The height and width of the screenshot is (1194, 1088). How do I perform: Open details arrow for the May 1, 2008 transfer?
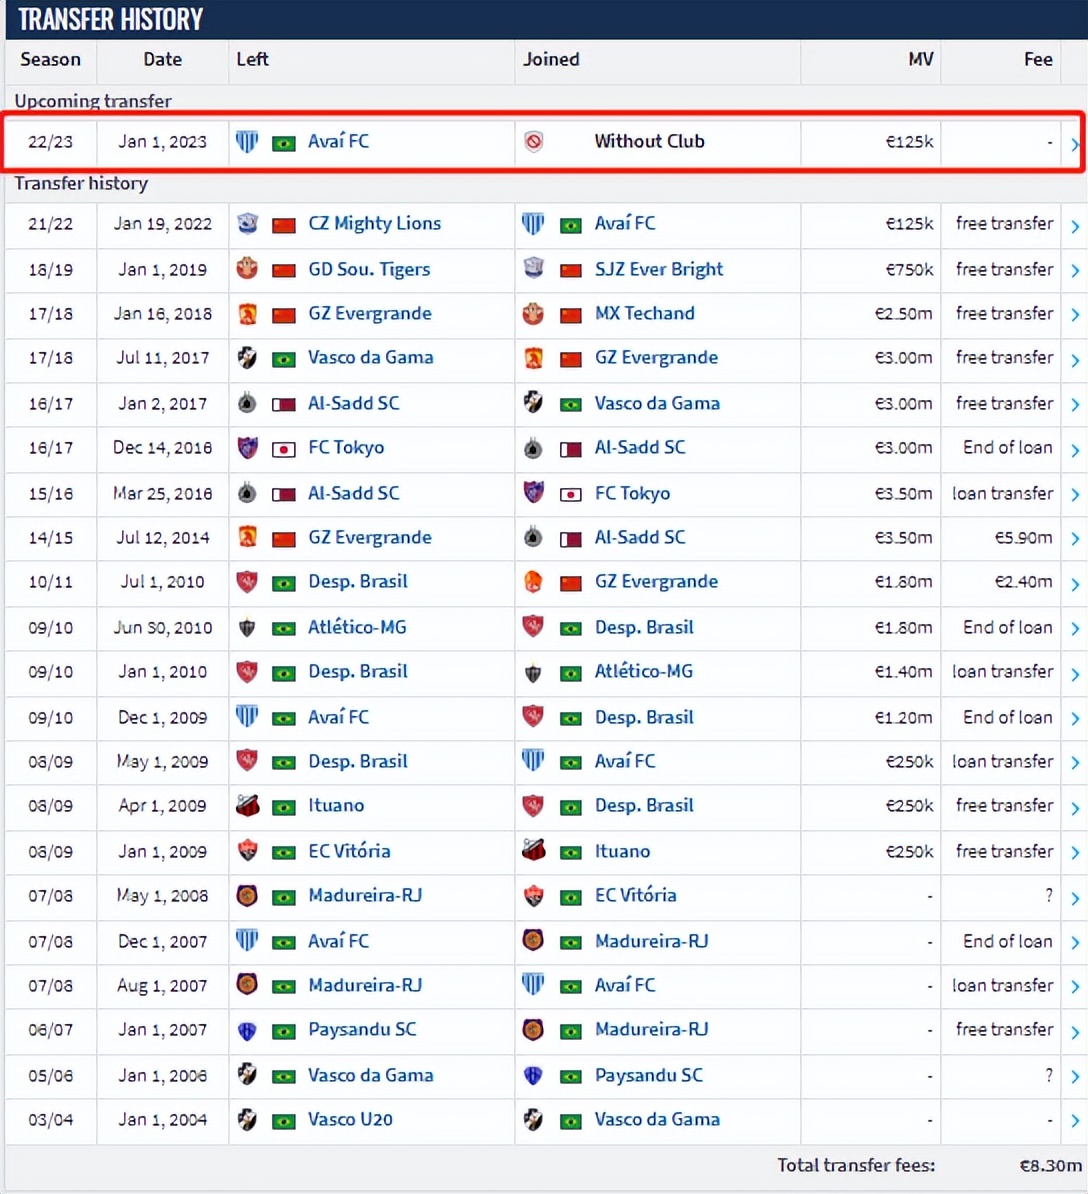pos(1074,898)
